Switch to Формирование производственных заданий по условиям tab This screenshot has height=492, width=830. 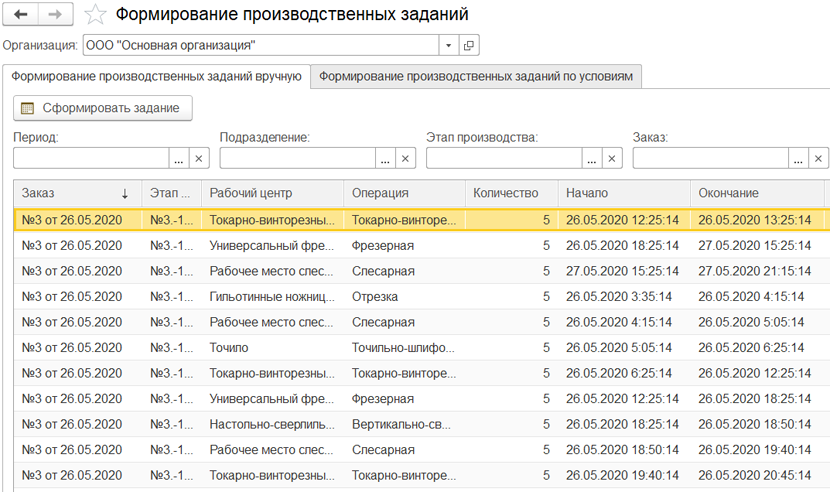(476, 76)
